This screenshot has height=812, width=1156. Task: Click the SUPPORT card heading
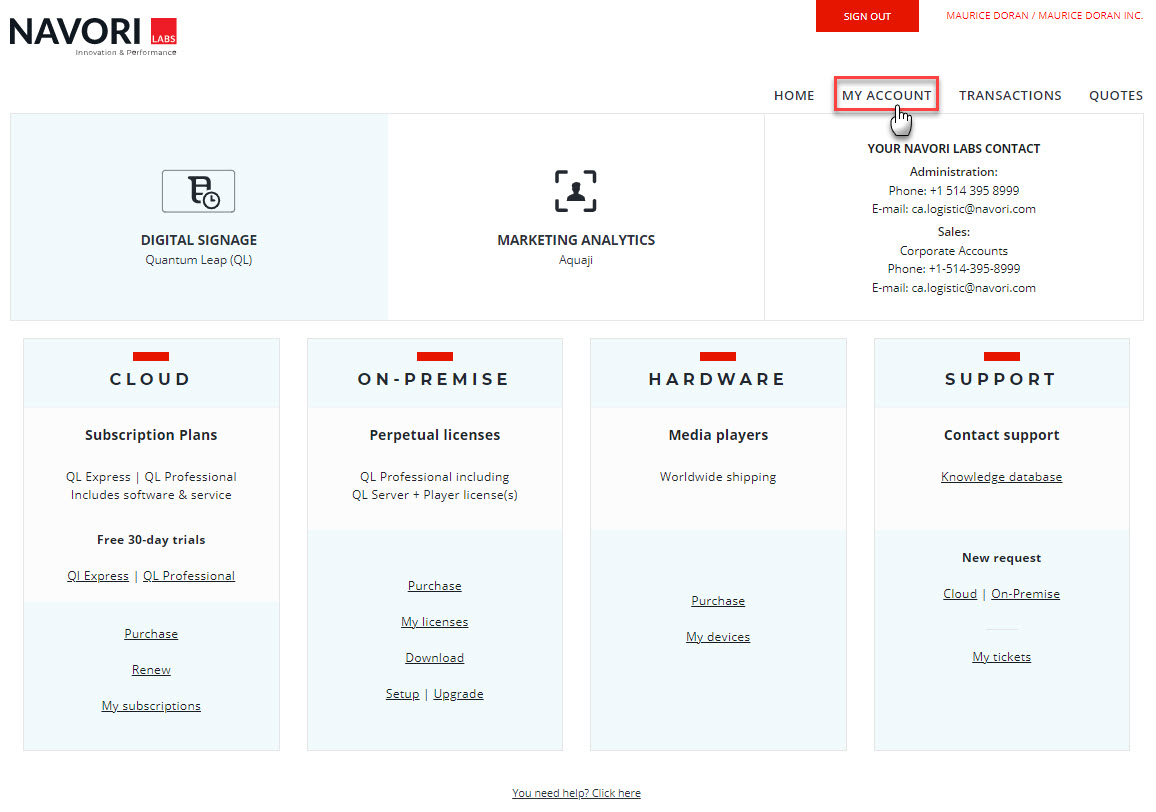coord(1000,379)
